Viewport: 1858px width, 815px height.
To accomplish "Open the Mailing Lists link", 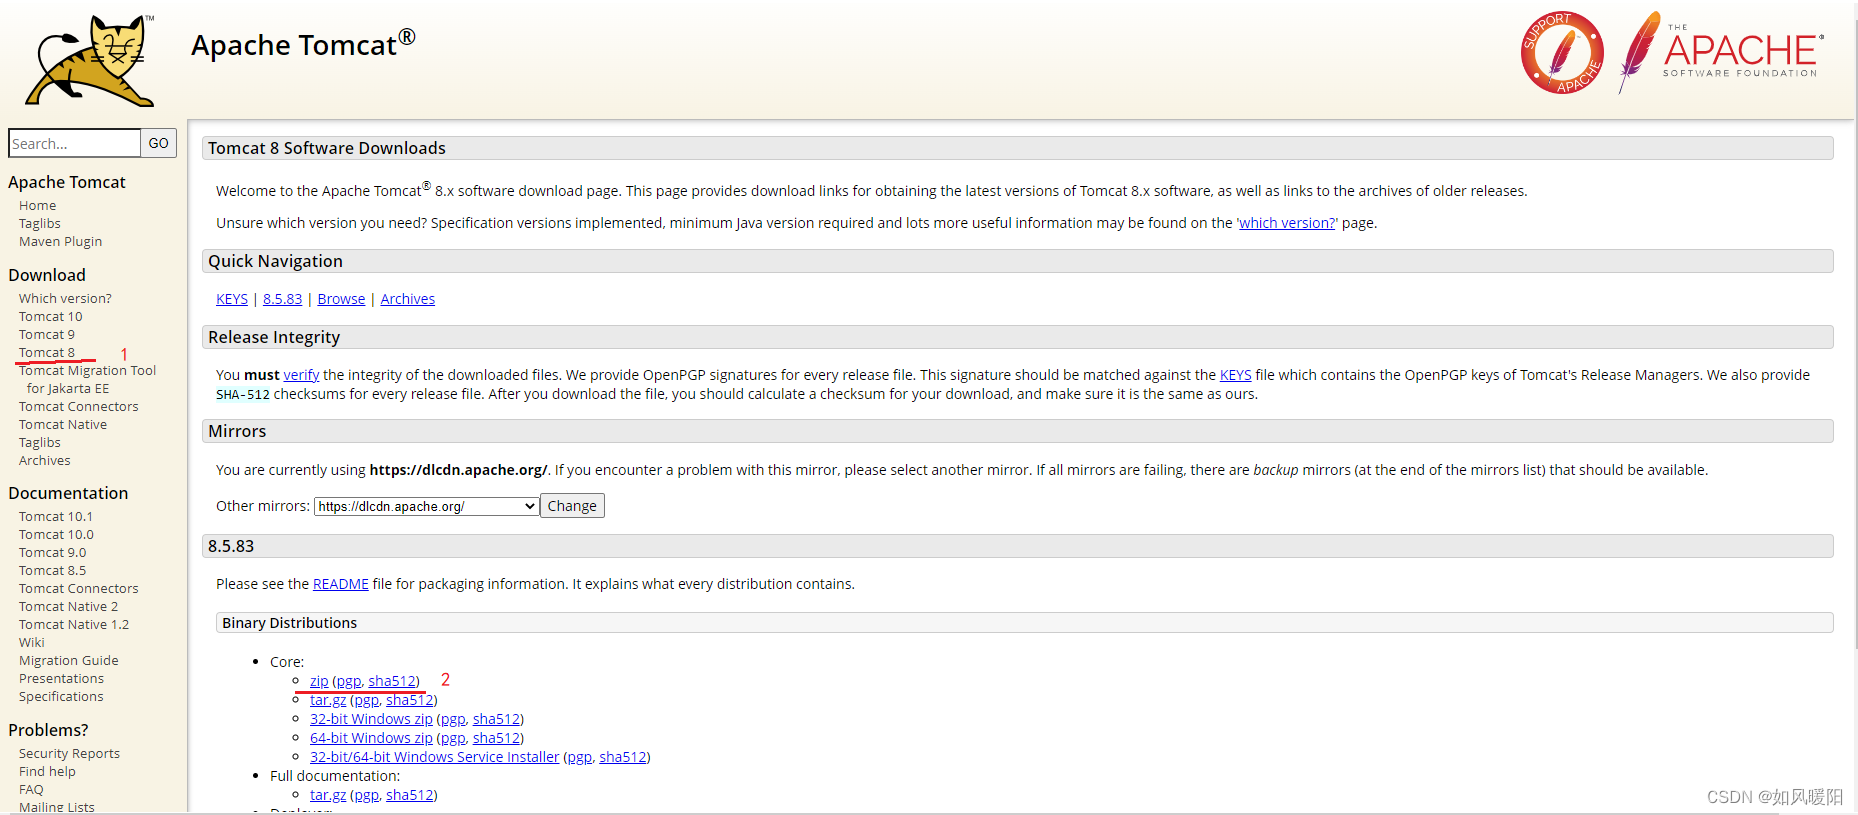I will point(57,807).
